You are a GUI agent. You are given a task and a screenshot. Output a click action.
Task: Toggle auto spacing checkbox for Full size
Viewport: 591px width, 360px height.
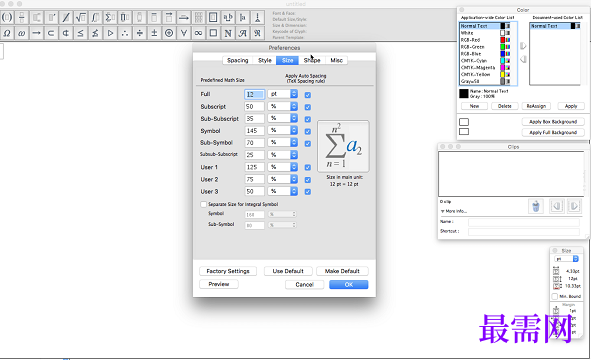[x=308, y=95]
